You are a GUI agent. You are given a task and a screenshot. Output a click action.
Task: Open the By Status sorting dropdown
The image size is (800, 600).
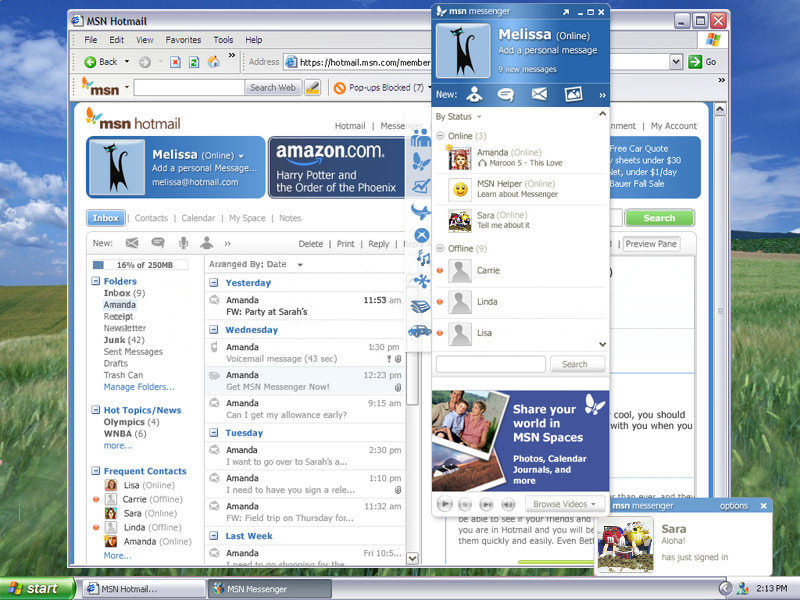(x=458, y=117)
